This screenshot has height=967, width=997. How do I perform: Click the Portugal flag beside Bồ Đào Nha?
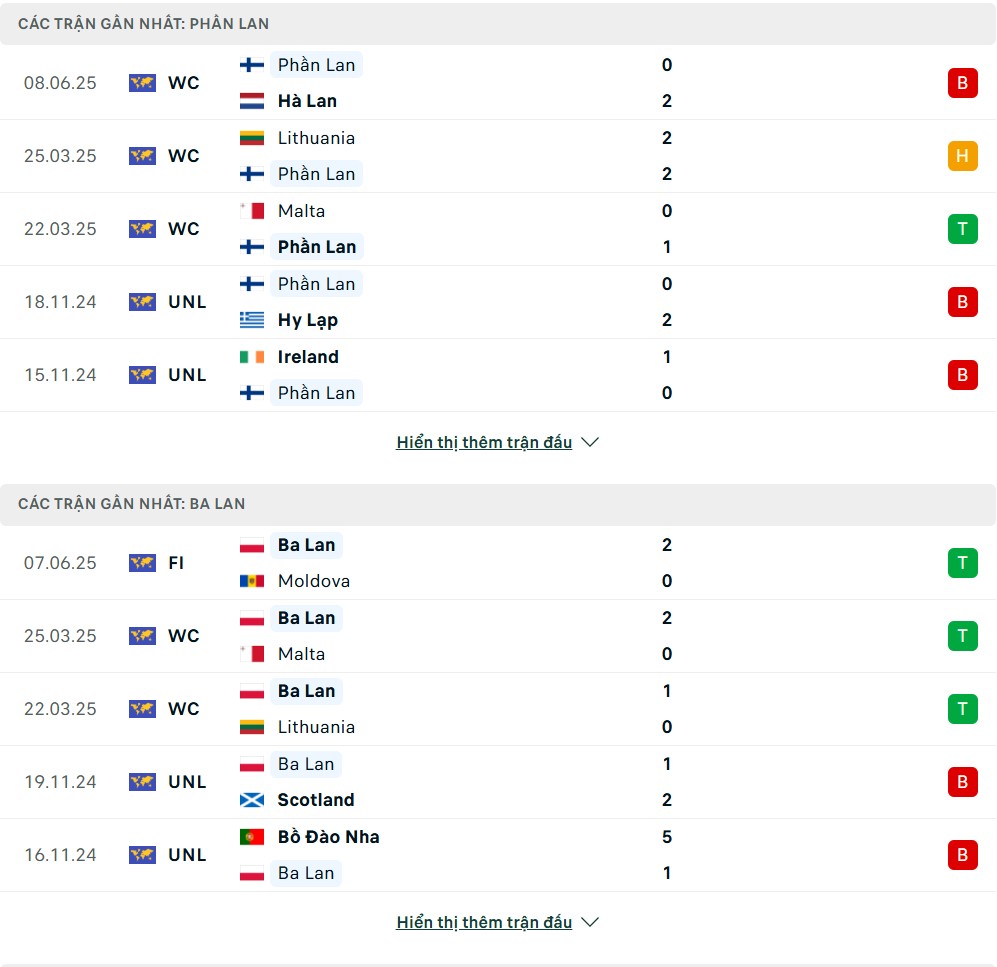(252, 837)
